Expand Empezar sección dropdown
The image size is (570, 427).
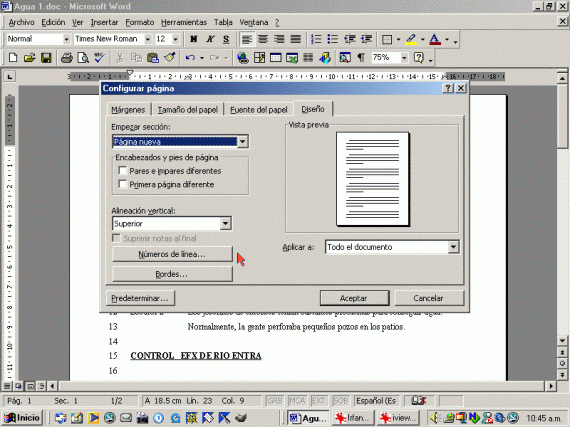coord(243,141)
